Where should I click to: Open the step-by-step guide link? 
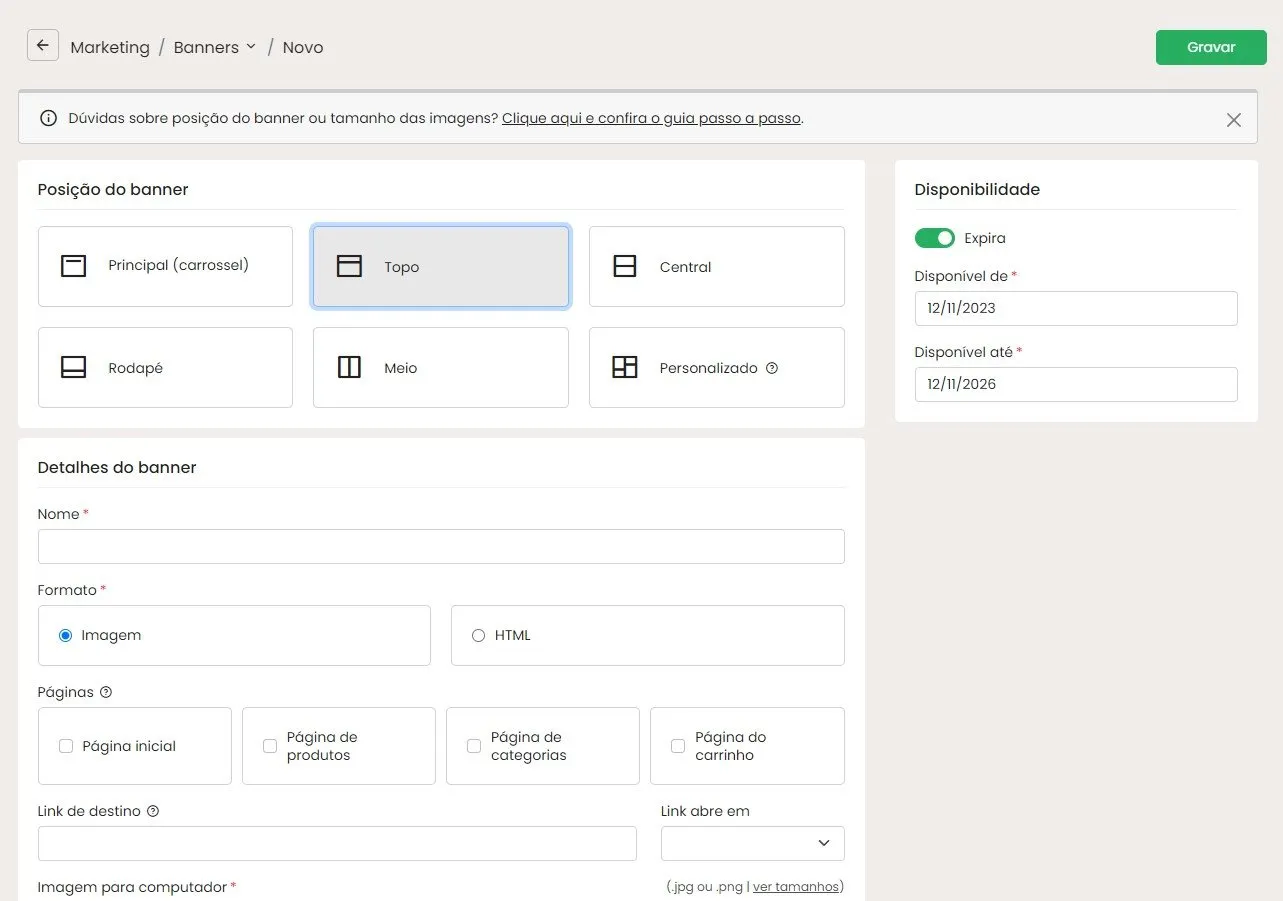tap(652, 118)
